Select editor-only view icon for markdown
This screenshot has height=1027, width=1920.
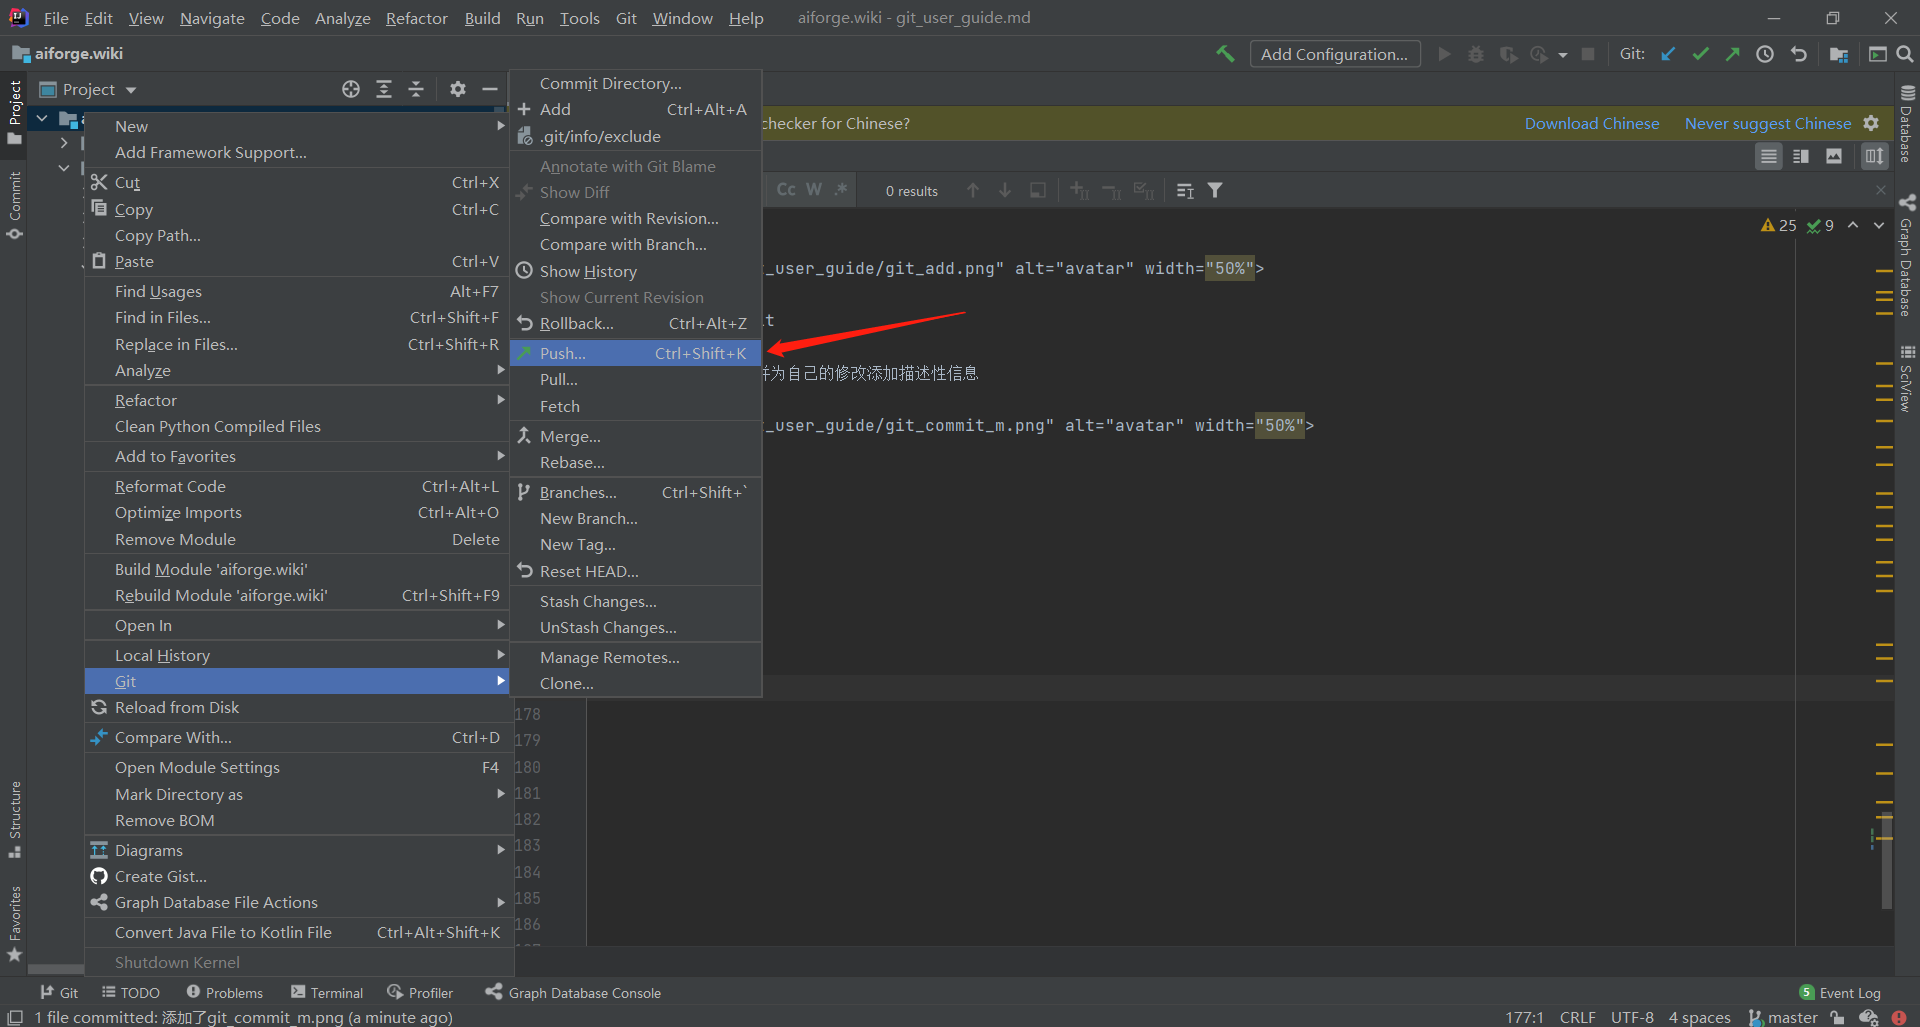point(1769,156)
